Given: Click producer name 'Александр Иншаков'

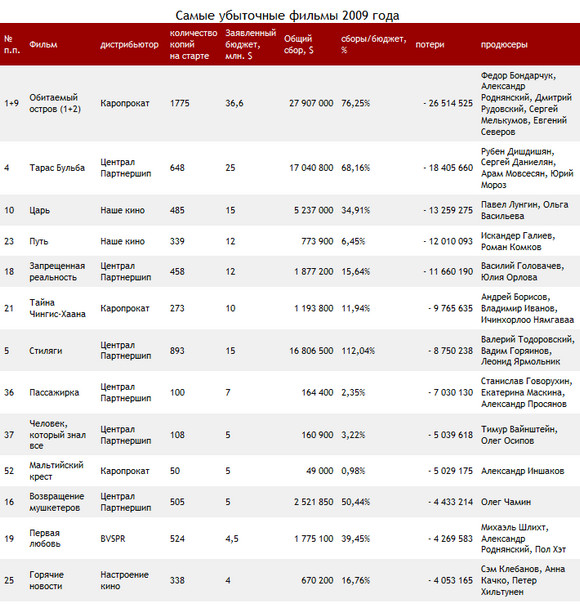Looking at the screenshot, I should [522, 471].
